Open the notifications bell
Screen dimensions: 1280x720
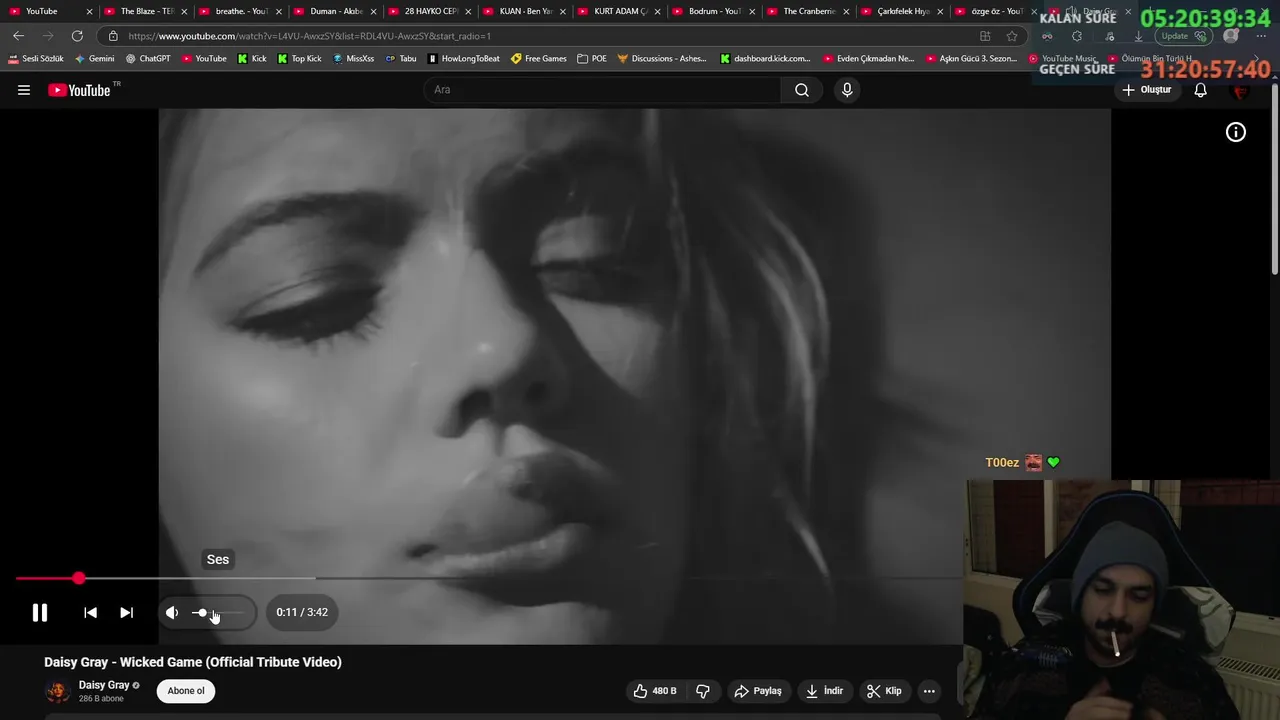[x=1201, y=90]
